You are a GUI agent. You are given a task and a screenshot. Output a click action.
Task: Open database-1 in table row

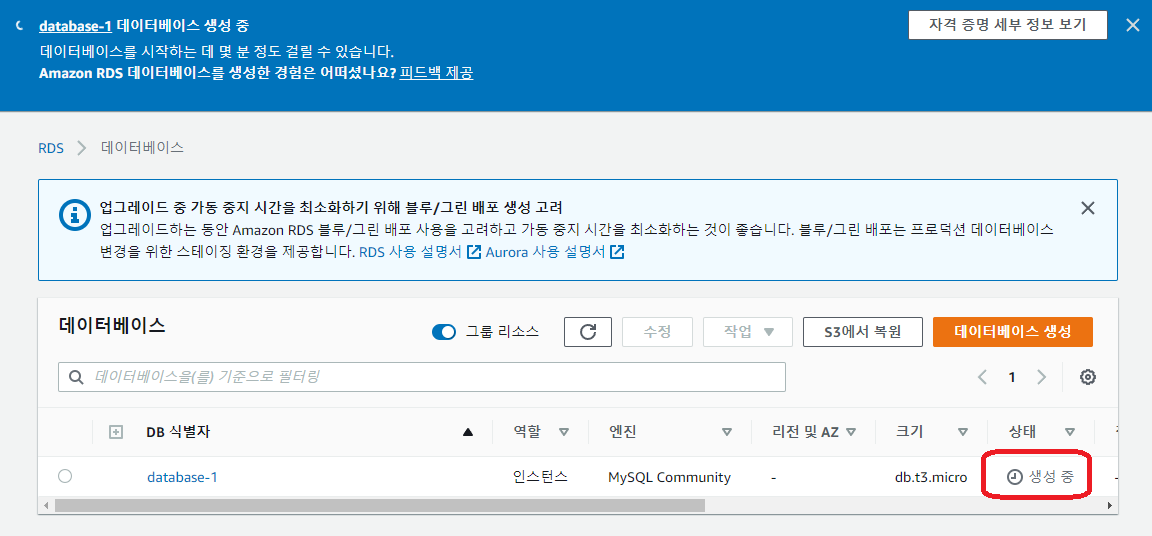click(182, 477)
